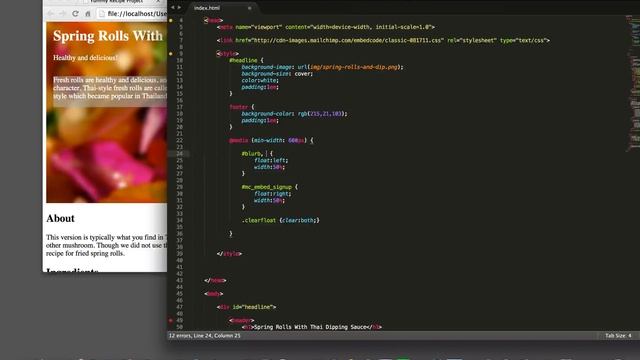Click the gutter marker on line 4
The height and width of the screenshot is (360, 640).
[171, 20]
